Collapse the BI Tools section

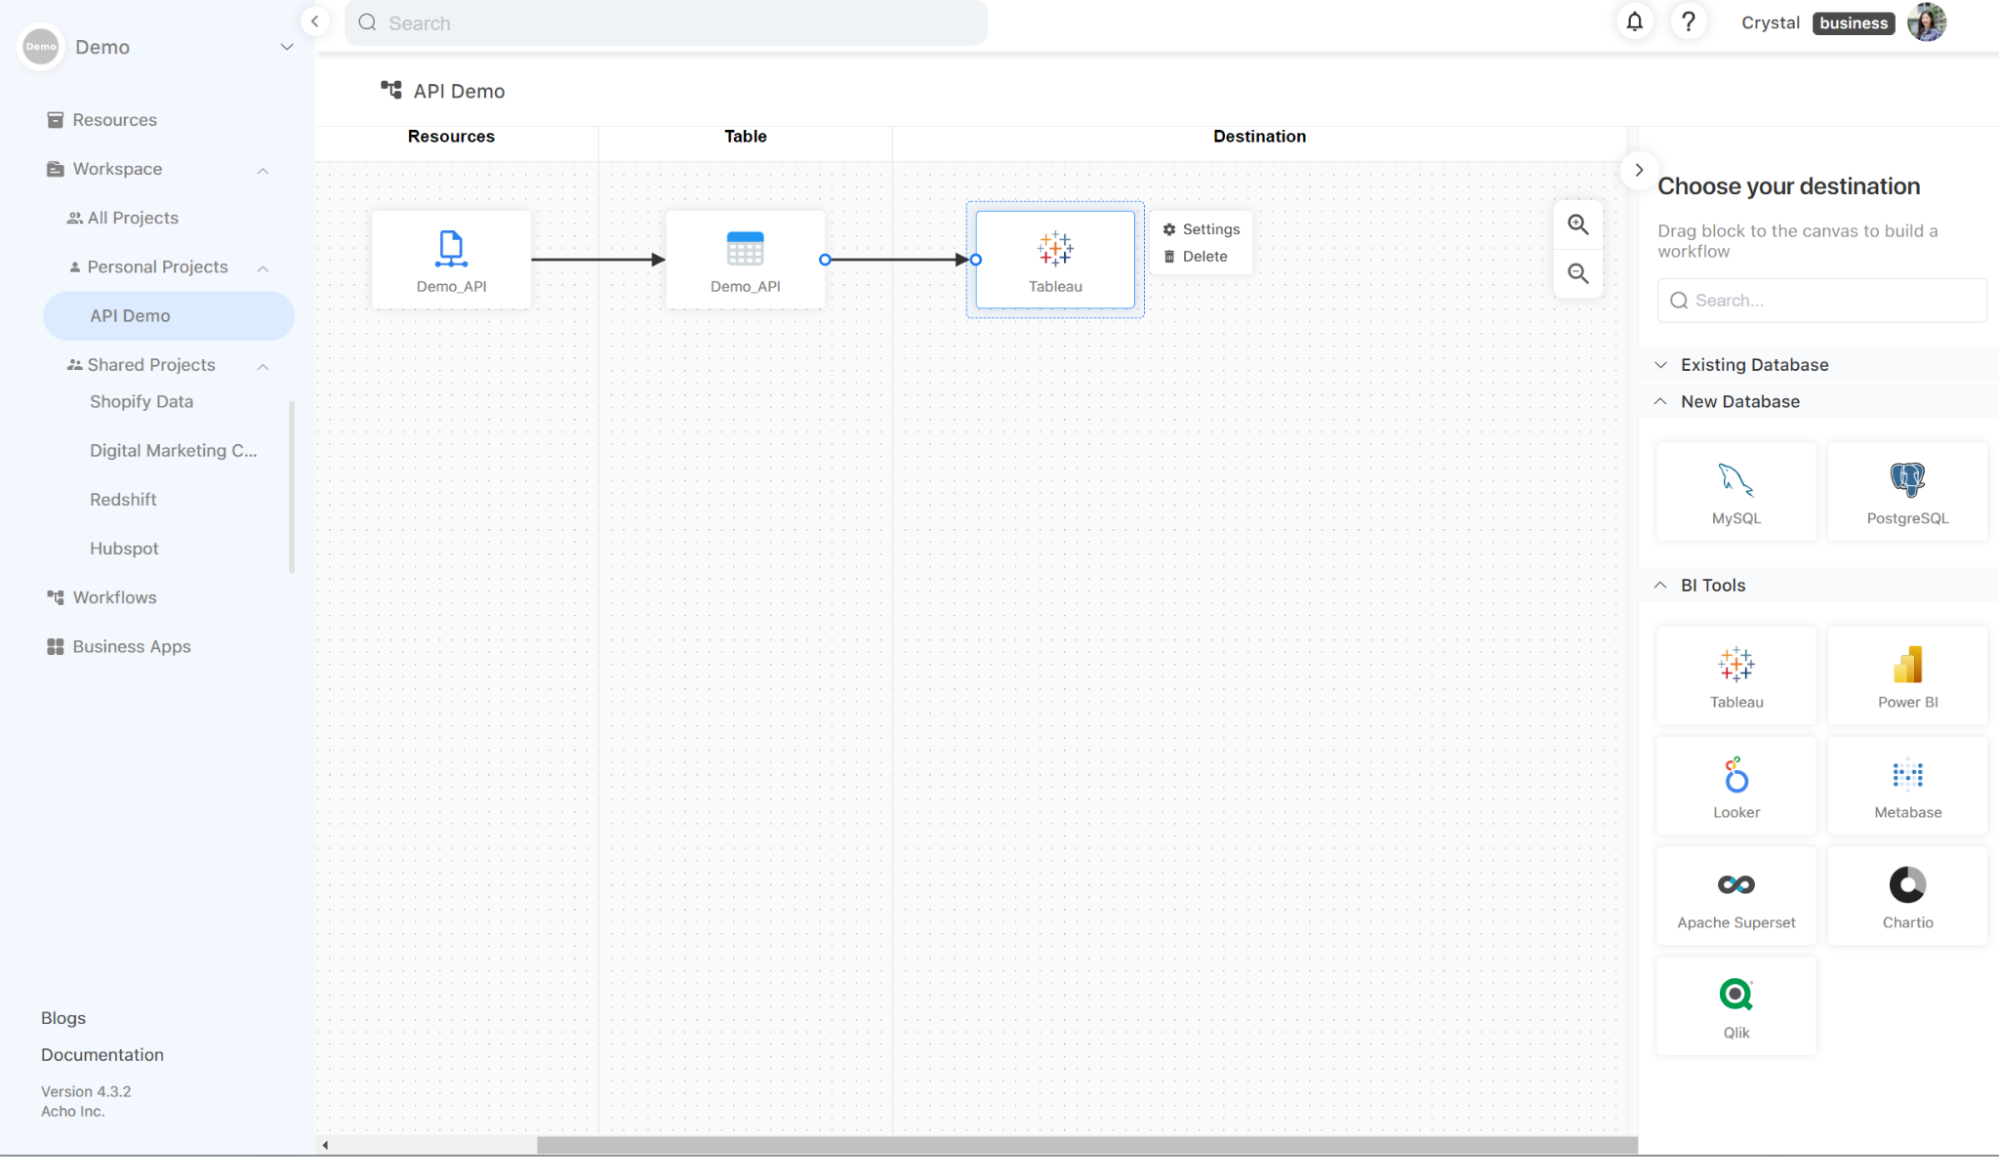click(1712, 585)
